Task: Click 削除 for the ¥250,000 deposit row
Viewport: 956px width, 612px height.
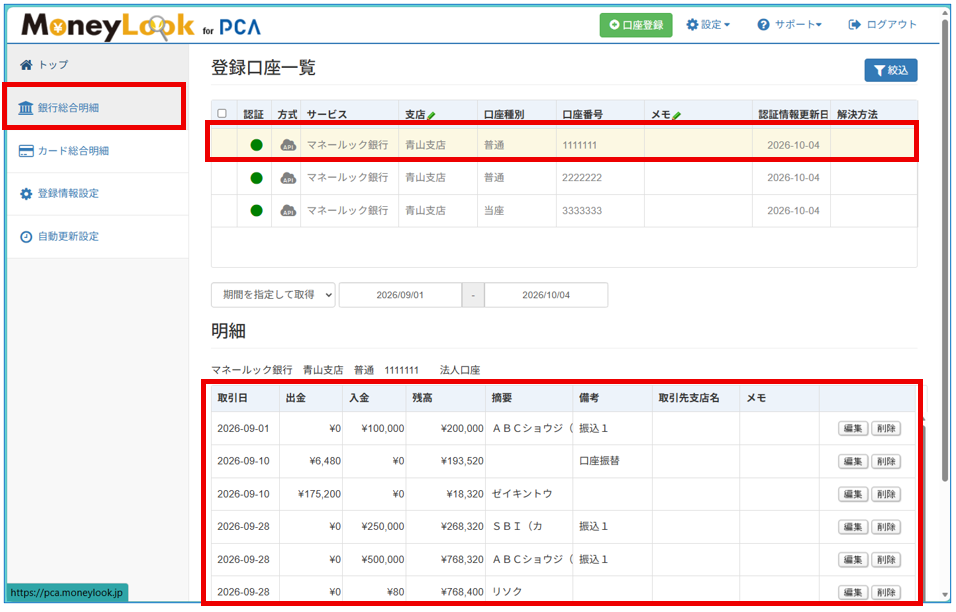Action: (886, 527)
